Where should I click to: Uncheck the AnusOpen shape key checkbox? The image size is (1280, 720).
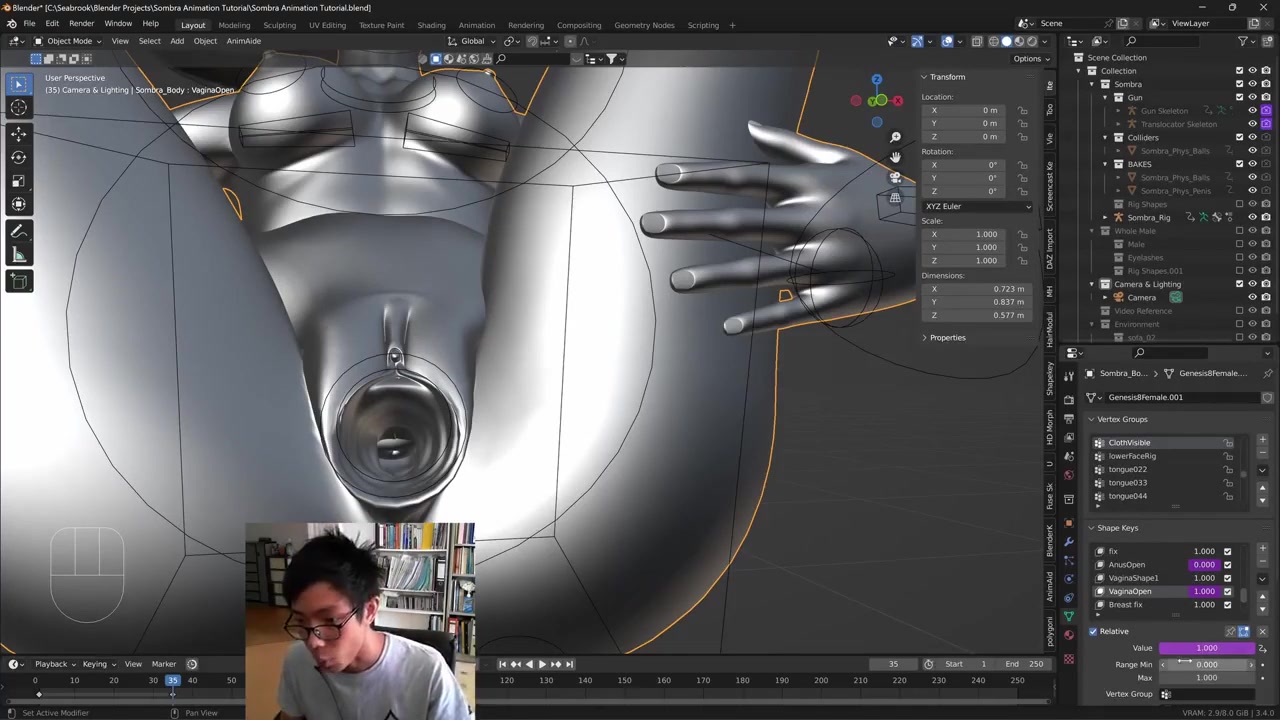click(x=1227, y=565)
